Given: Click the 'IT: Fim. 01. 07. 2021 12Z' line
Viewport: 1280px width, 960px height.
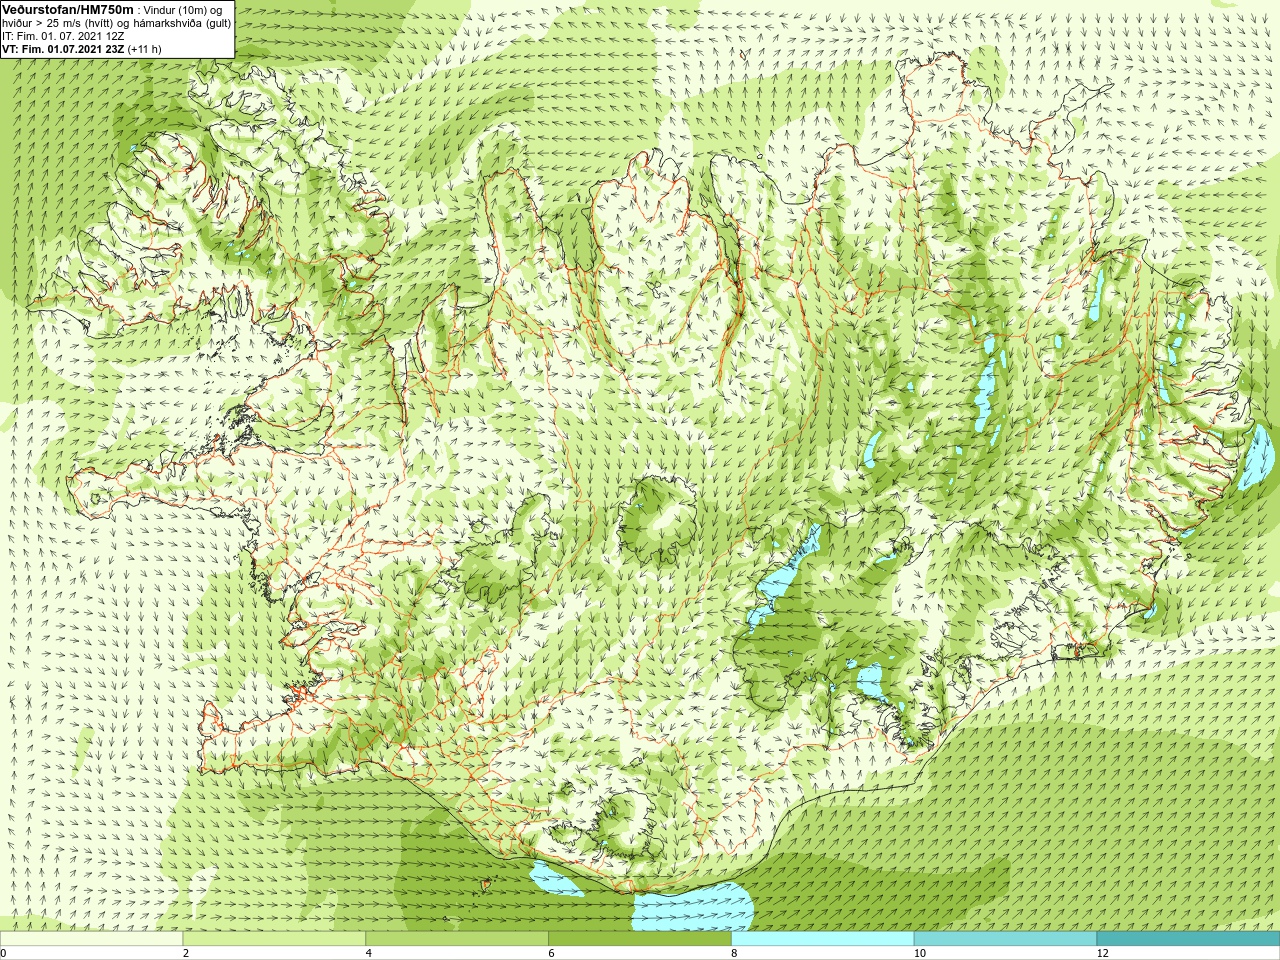Looking at the screenshot, I should click(63, 36).
